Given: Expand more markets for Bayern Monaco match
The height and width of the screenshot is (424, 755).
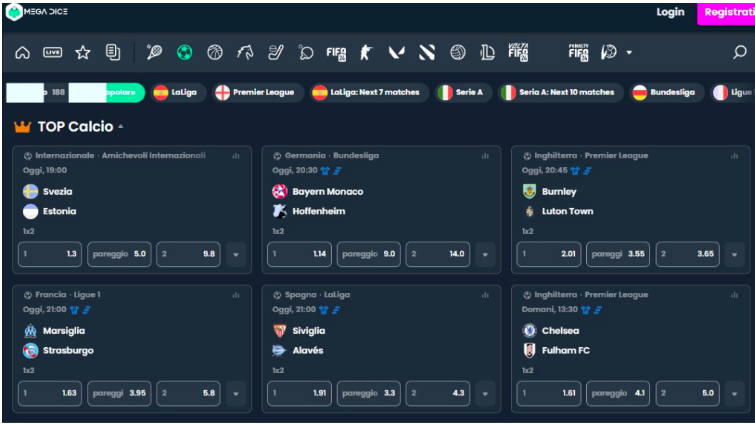Looking at the screenshot, I should tap(485, 254).
